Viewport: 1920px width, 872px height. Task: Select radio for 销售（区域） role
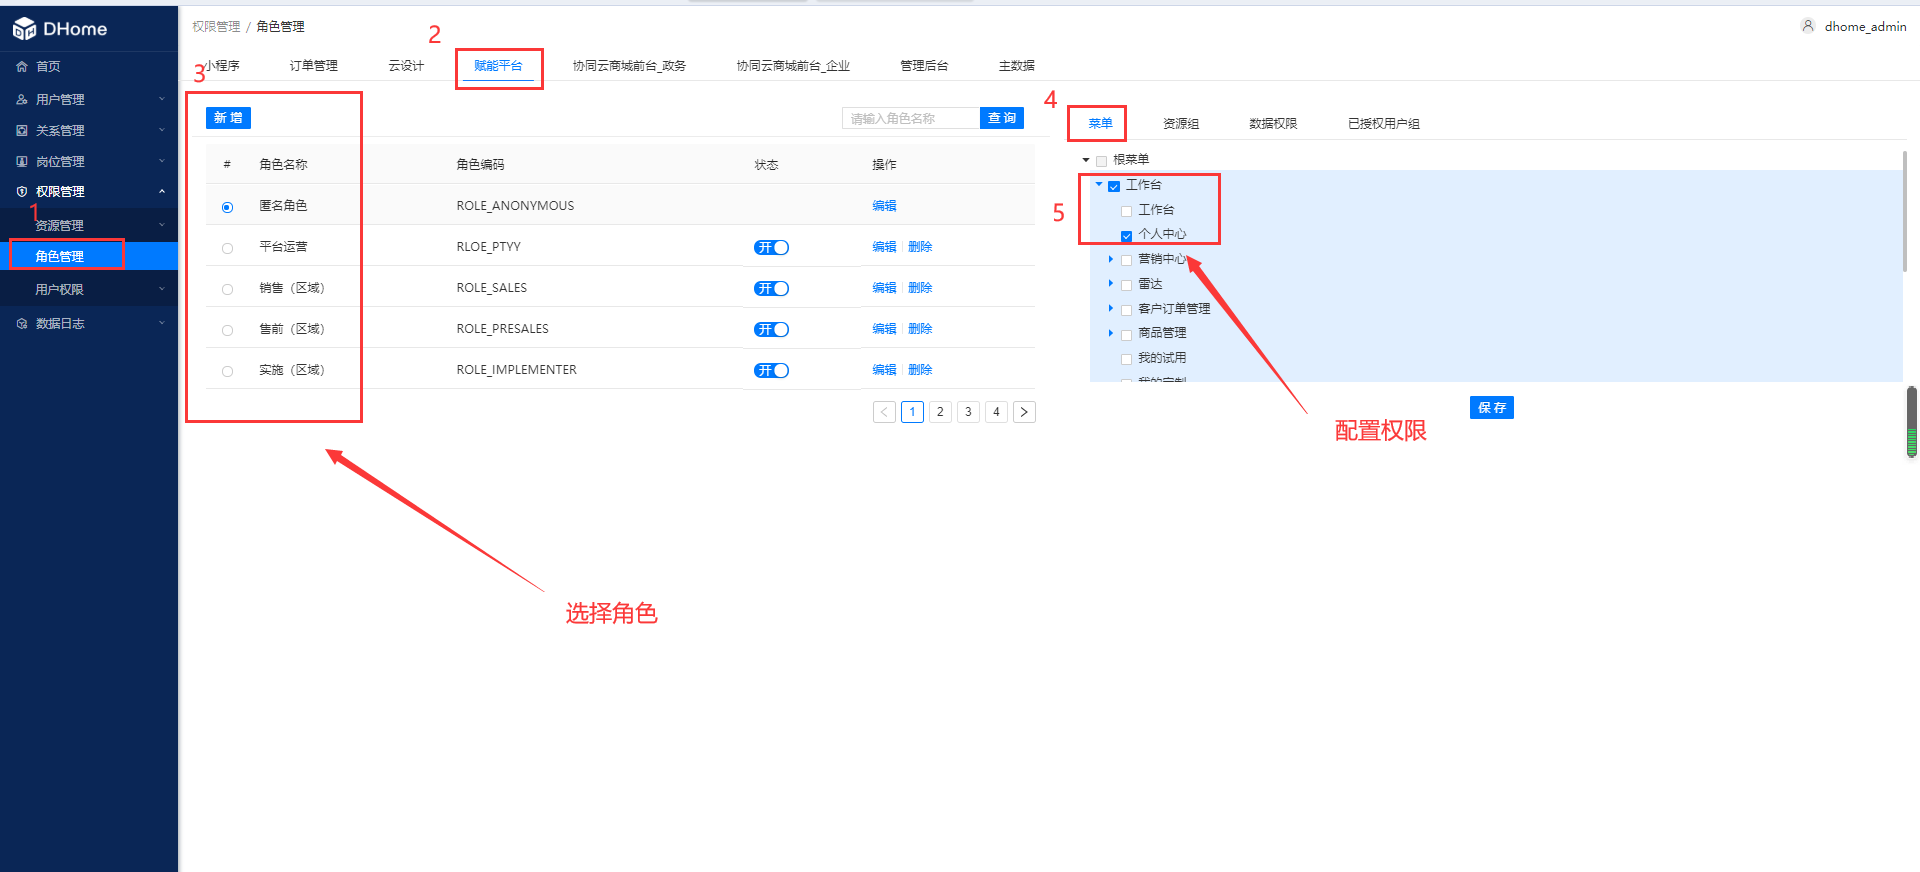(x=227, y=289)
